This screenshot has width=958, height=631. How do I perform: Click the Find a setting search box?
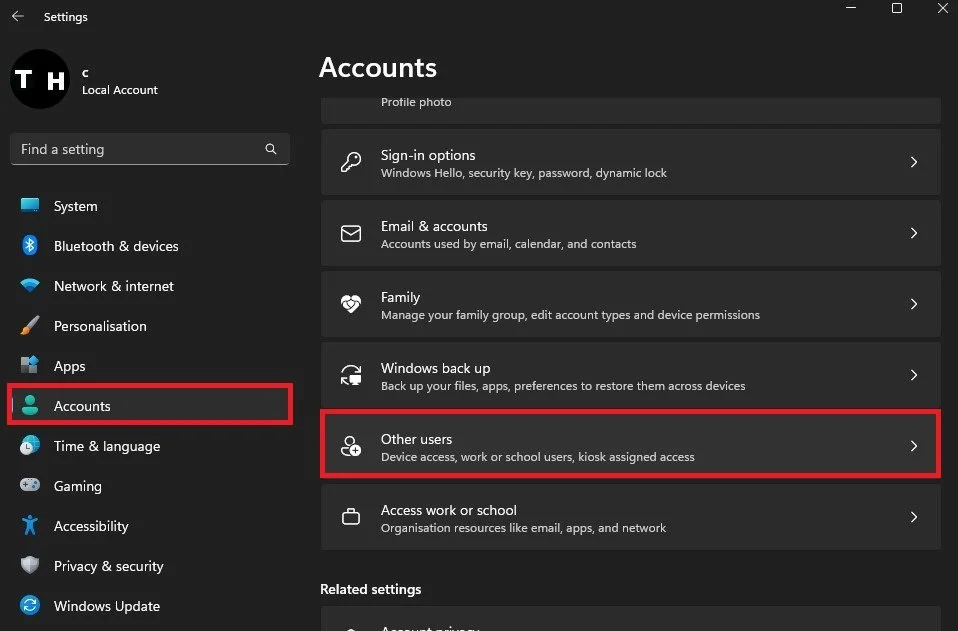pyautogui.click(x=140, y=149)
